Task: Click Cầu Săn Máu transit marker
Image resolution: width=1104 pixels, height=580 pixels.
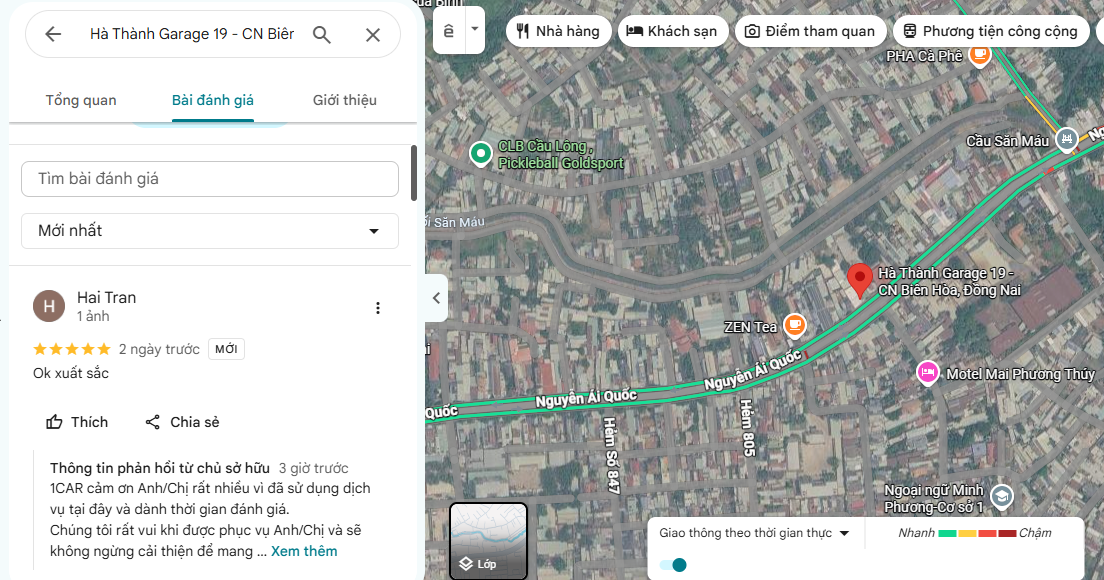Action: (x=1067, y=139)
